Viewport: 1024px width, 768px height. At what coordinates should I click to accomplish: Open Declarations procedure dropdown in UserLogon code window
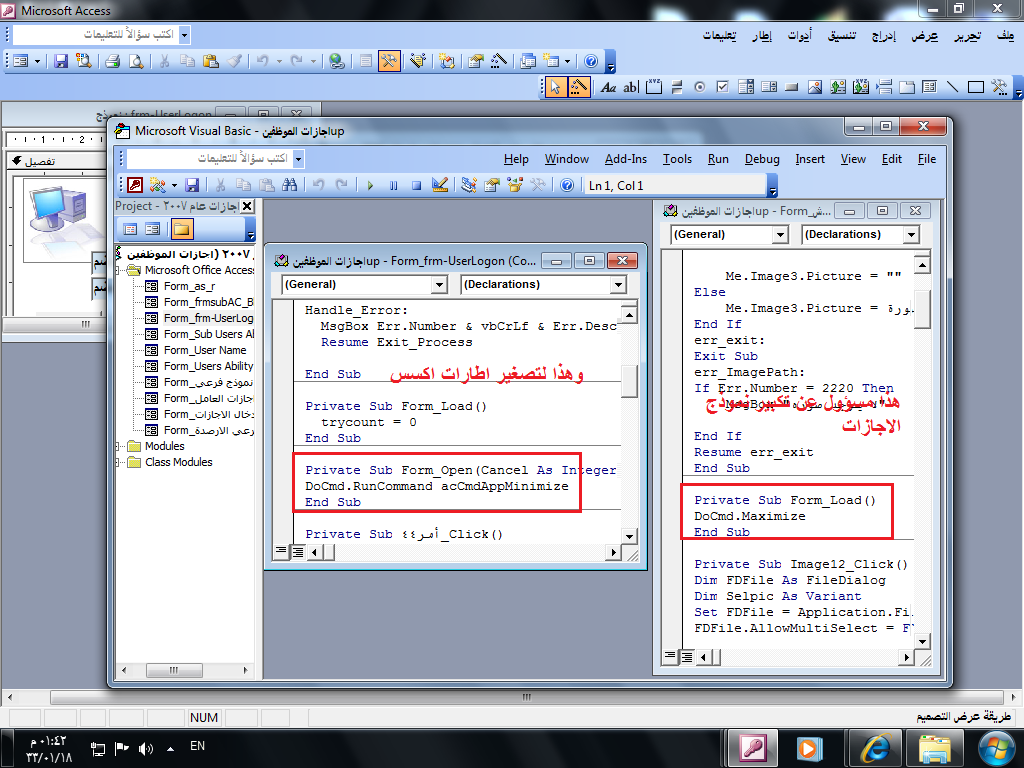[x=618, y=285]
